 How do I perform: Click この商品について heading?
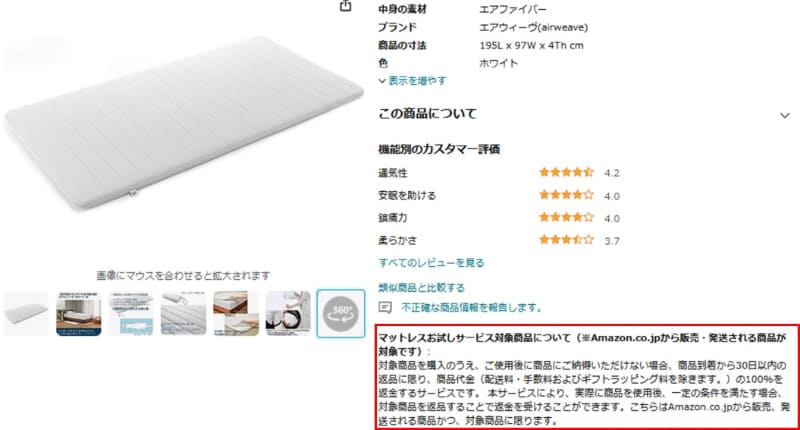pyautogui.click(x=427, y=114)
